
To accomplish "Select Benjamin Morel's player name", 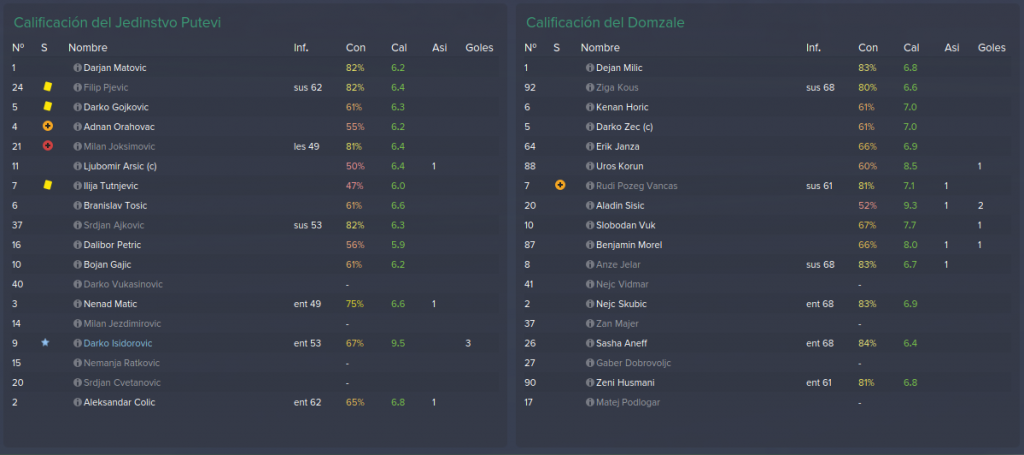I will coord(629,245).
